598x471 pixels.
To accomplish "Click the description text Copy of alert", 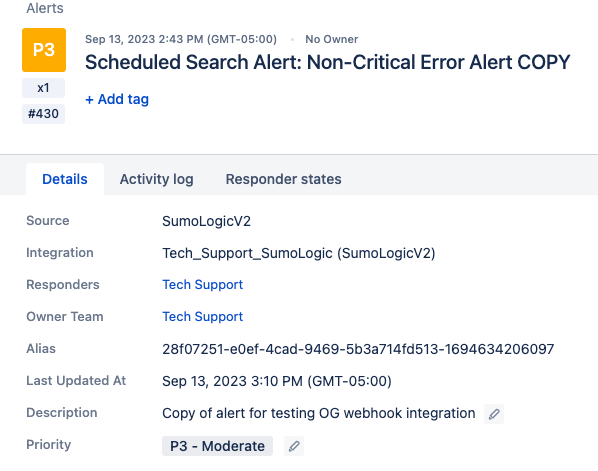I will pyautogui.click(x=319, y=413).
